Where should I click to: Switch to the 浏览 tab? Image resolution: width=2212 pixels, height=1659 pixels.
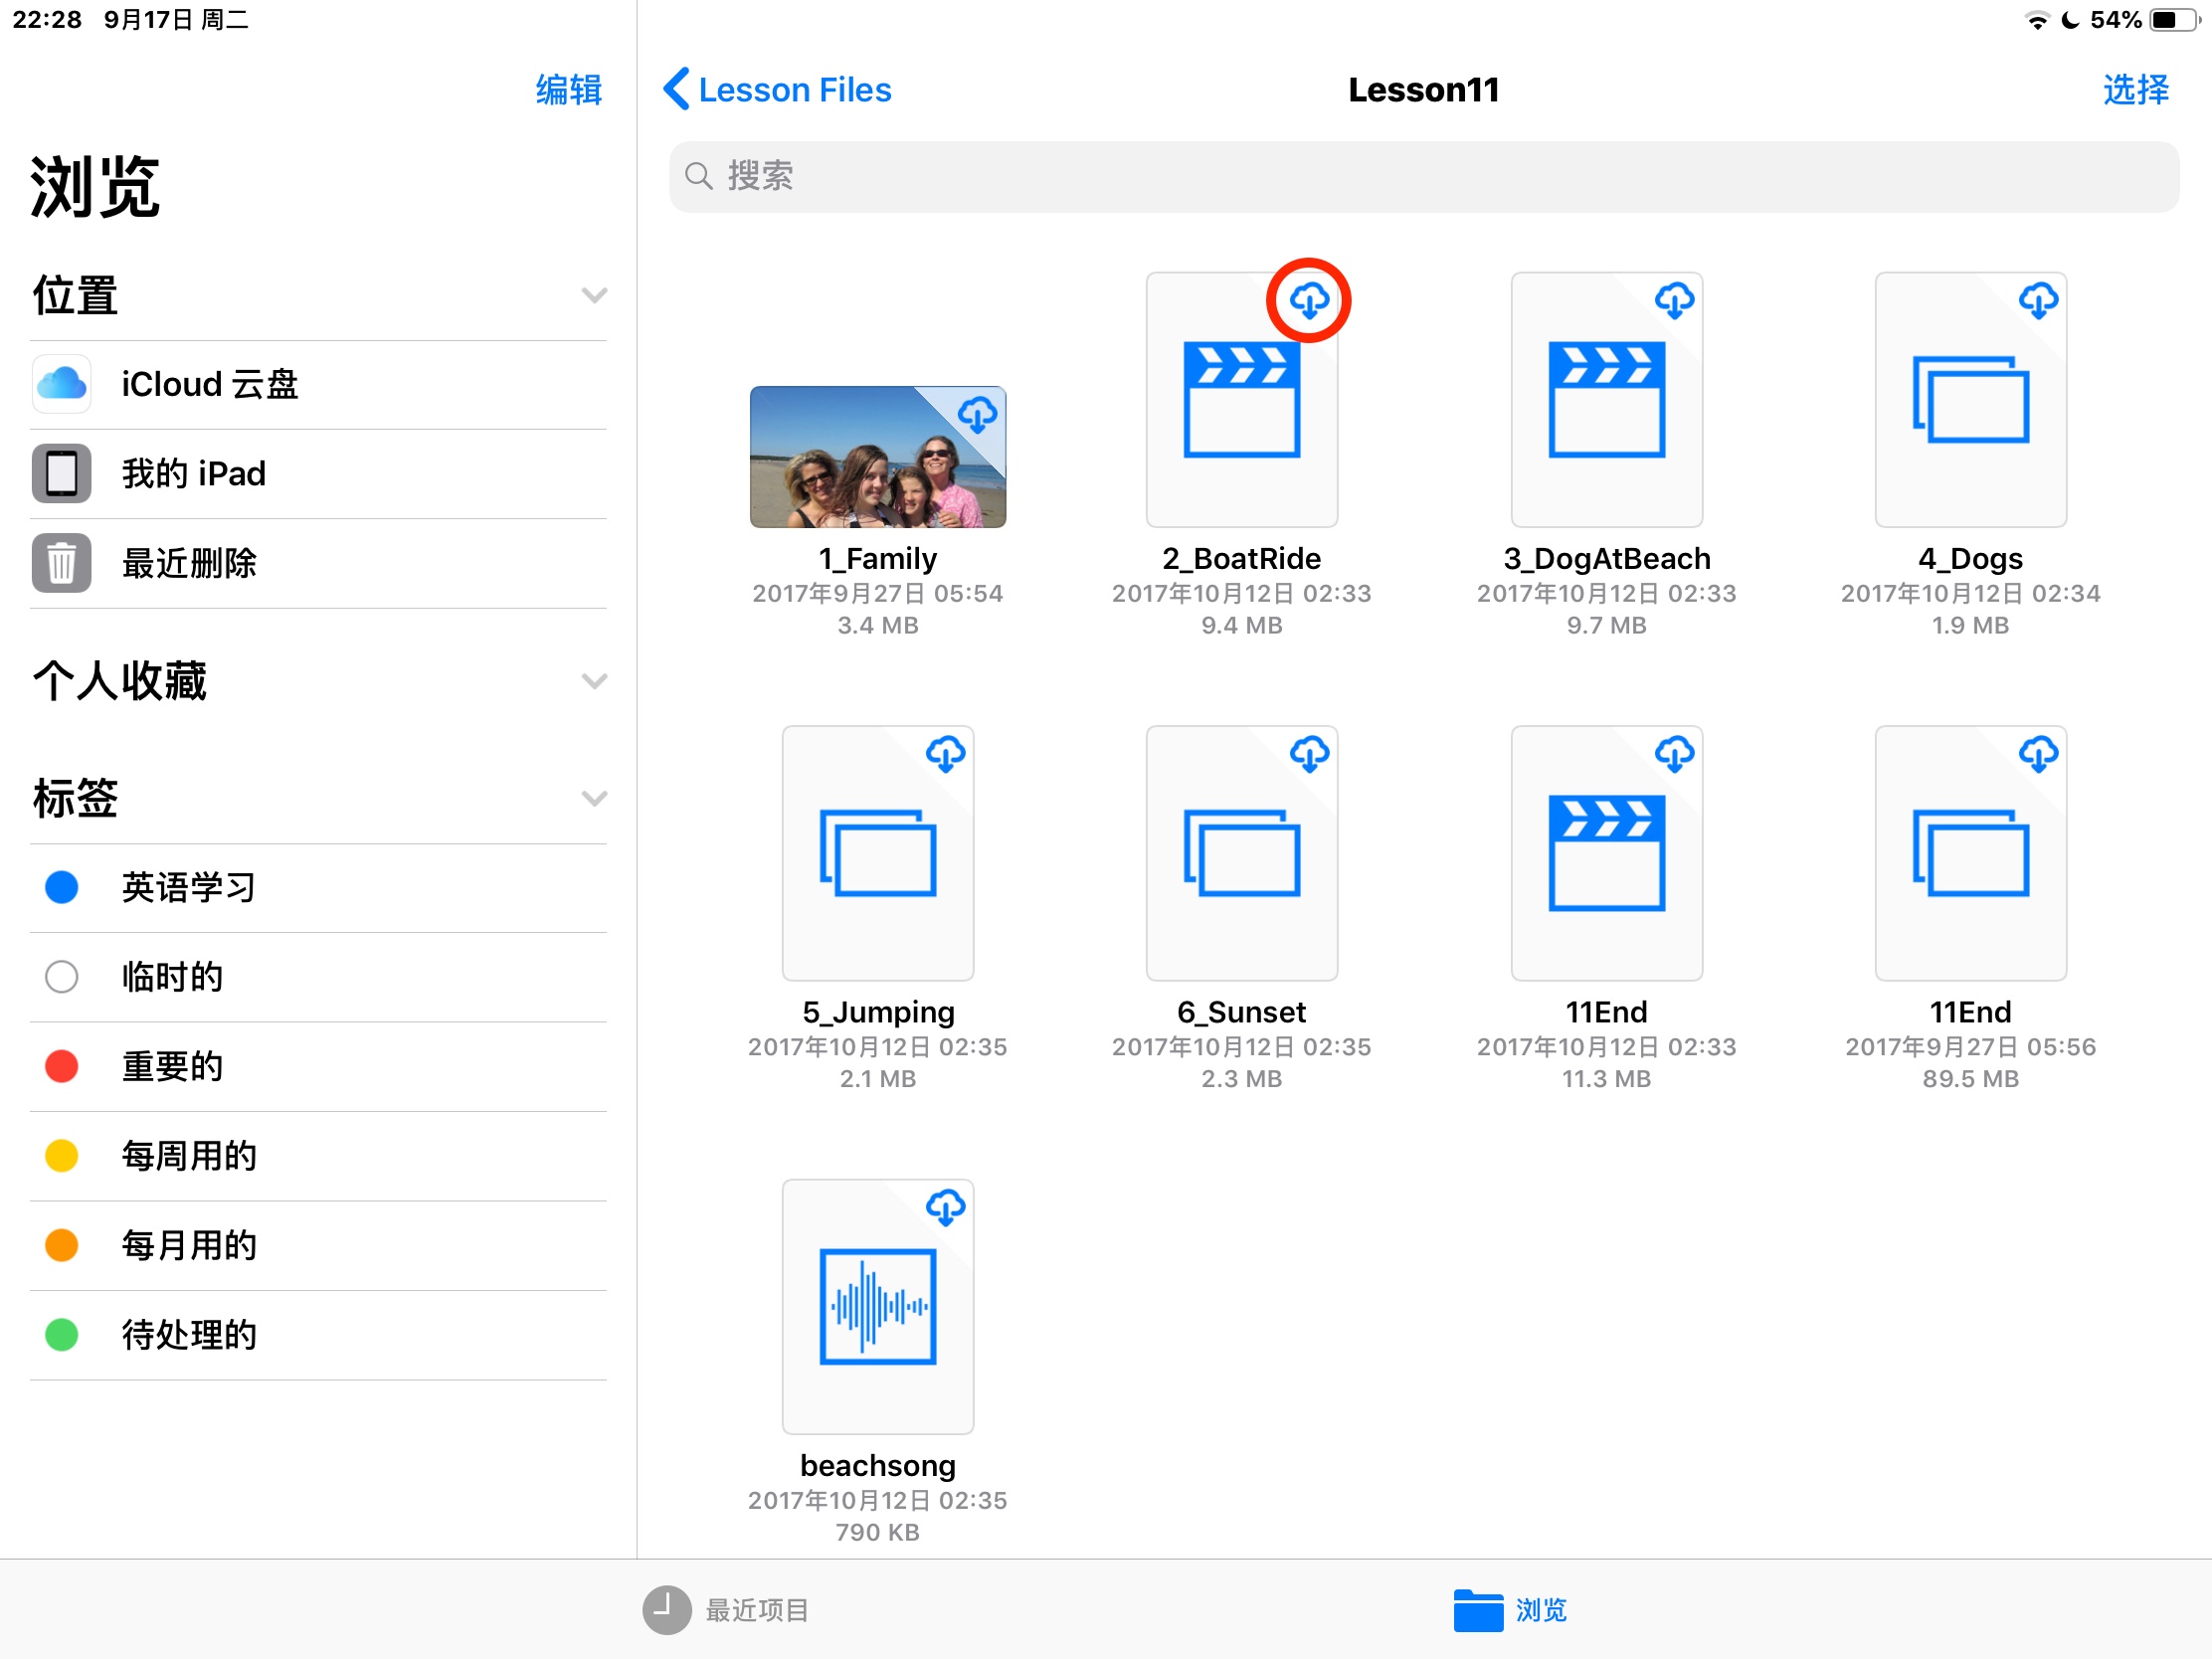click(x=1510, y=1609)
